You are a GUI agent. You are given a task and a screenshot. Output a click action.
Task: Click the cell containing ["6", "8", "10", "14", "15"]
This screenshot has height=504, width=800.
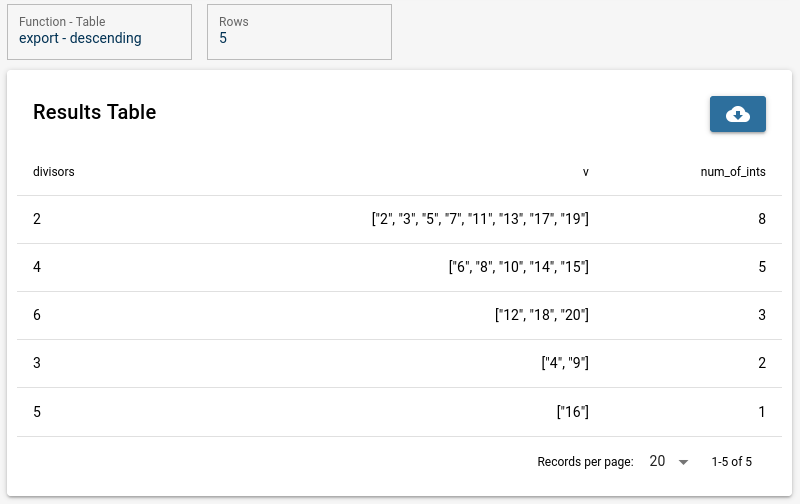pyautogui.click(x=518, y=267)
